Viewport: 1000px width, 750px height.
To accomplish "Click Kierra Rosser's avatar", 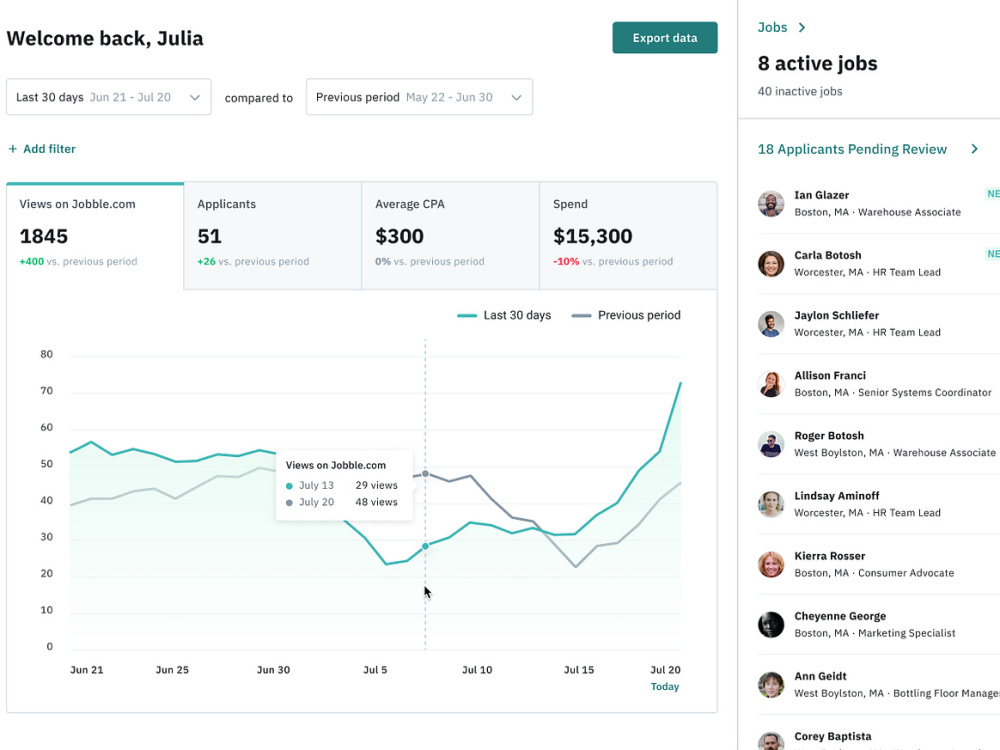I will [771, 564].
